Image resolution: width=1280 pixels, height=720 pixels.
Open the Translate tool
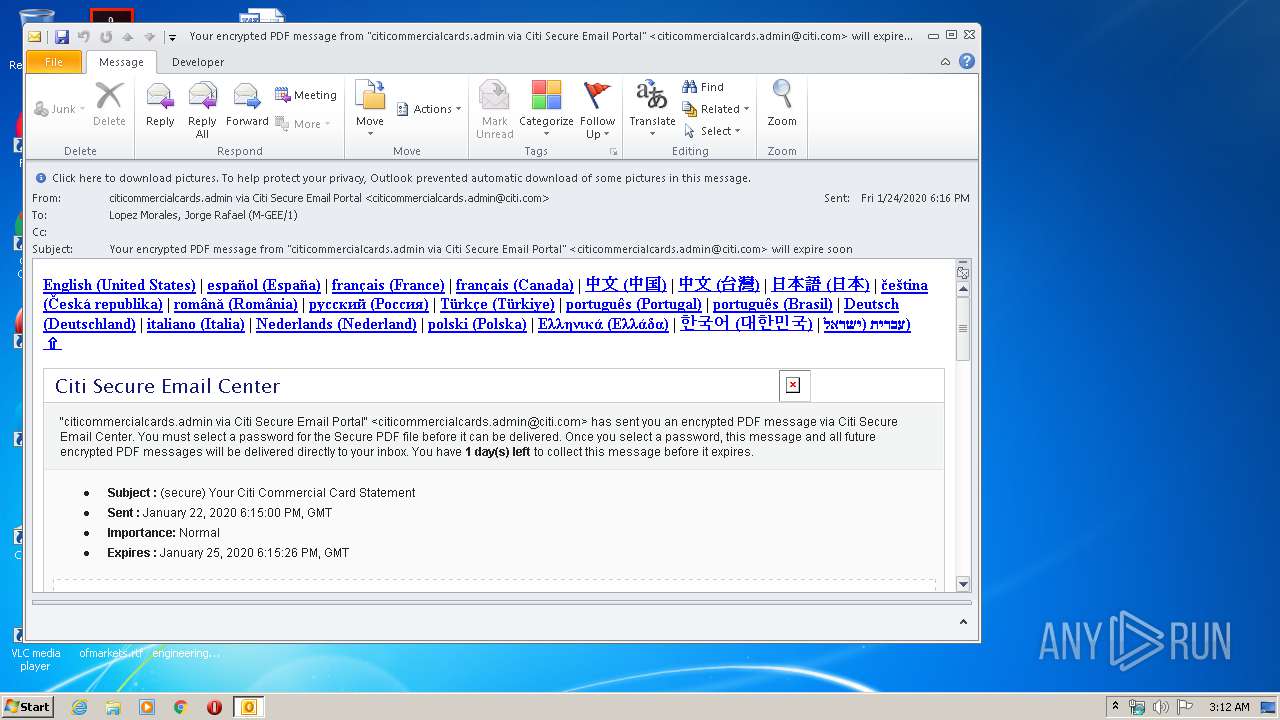[652, 108]
